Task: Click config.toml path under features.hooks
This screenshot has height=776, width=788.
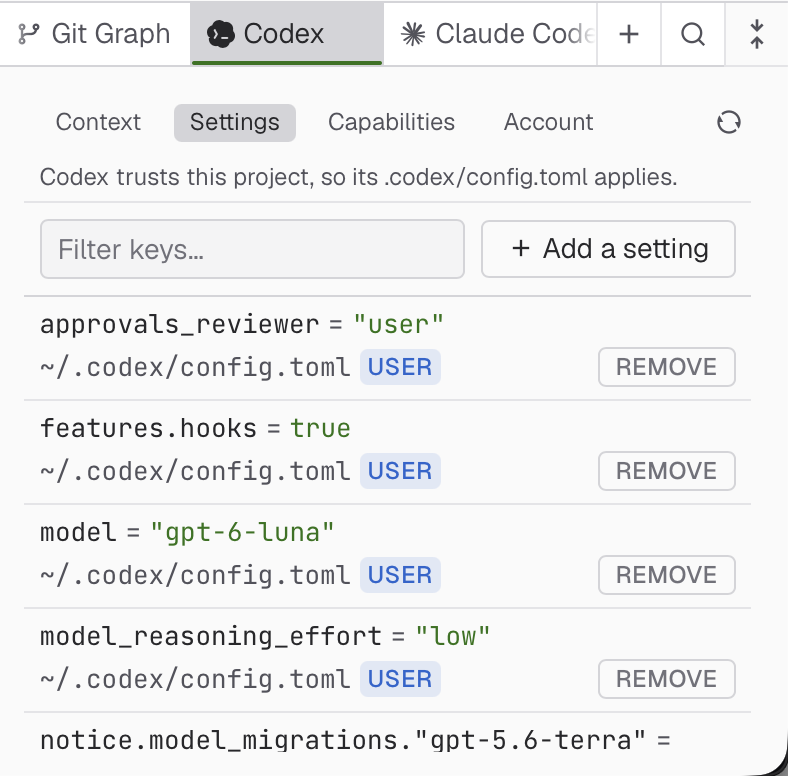Action: click(x=195, y=471)
